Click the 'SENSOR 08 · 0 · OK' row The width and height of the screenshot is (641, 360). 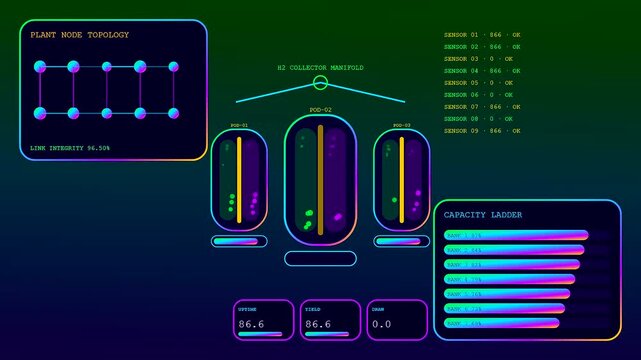pos(478,119)
